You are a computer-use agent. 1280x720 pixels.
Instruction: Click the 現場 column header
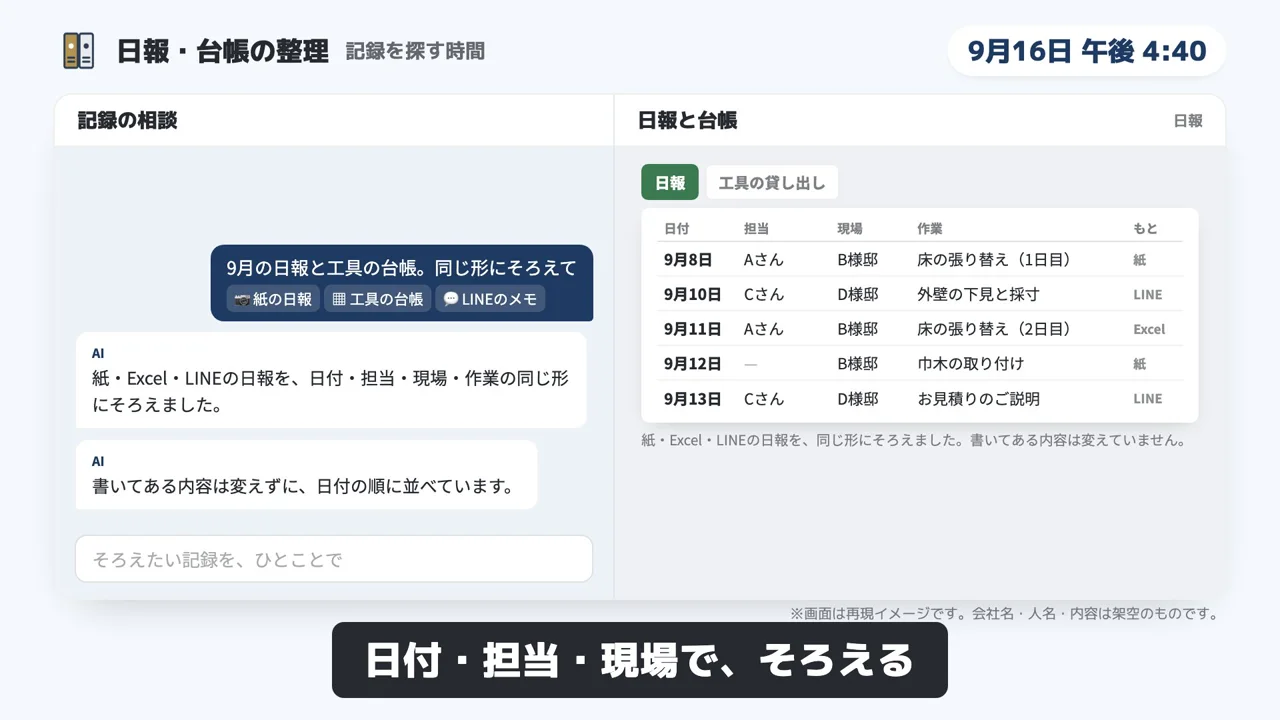click(x=850, y=228)
